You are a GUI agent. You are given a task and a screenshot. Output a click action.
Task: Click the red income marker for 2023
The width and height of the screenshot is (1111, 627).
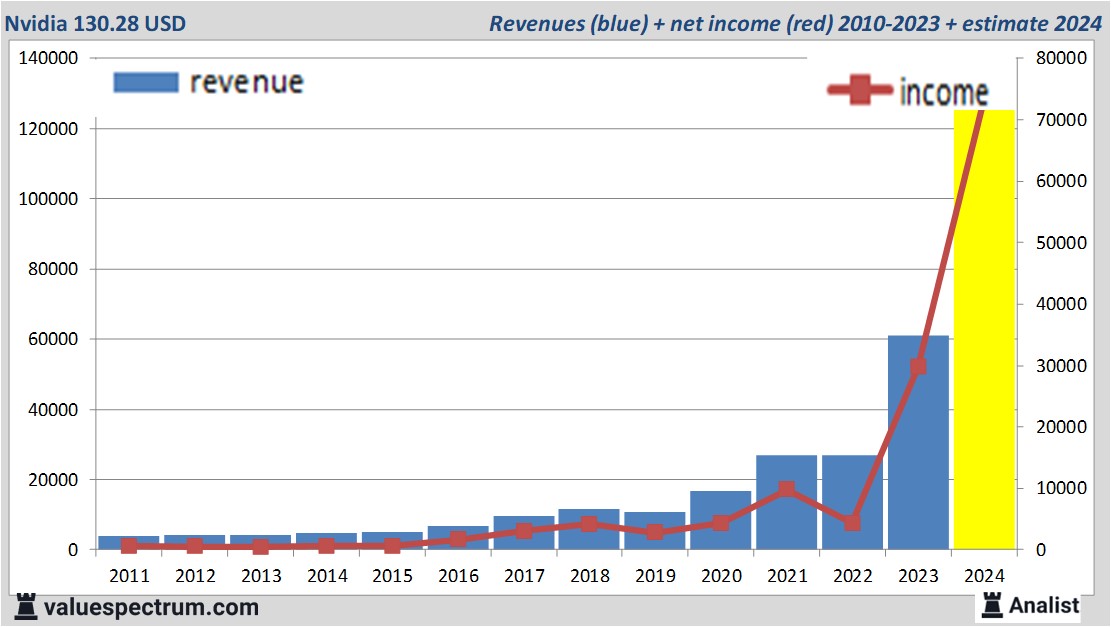click(x=918, y=367)
